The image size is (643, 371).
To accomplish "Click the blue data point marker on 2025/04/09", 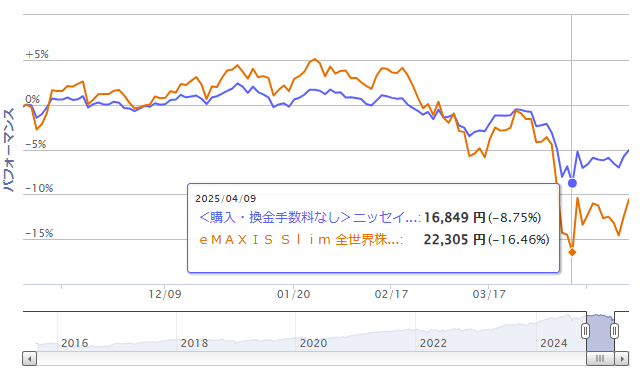I will pos(572,183).
